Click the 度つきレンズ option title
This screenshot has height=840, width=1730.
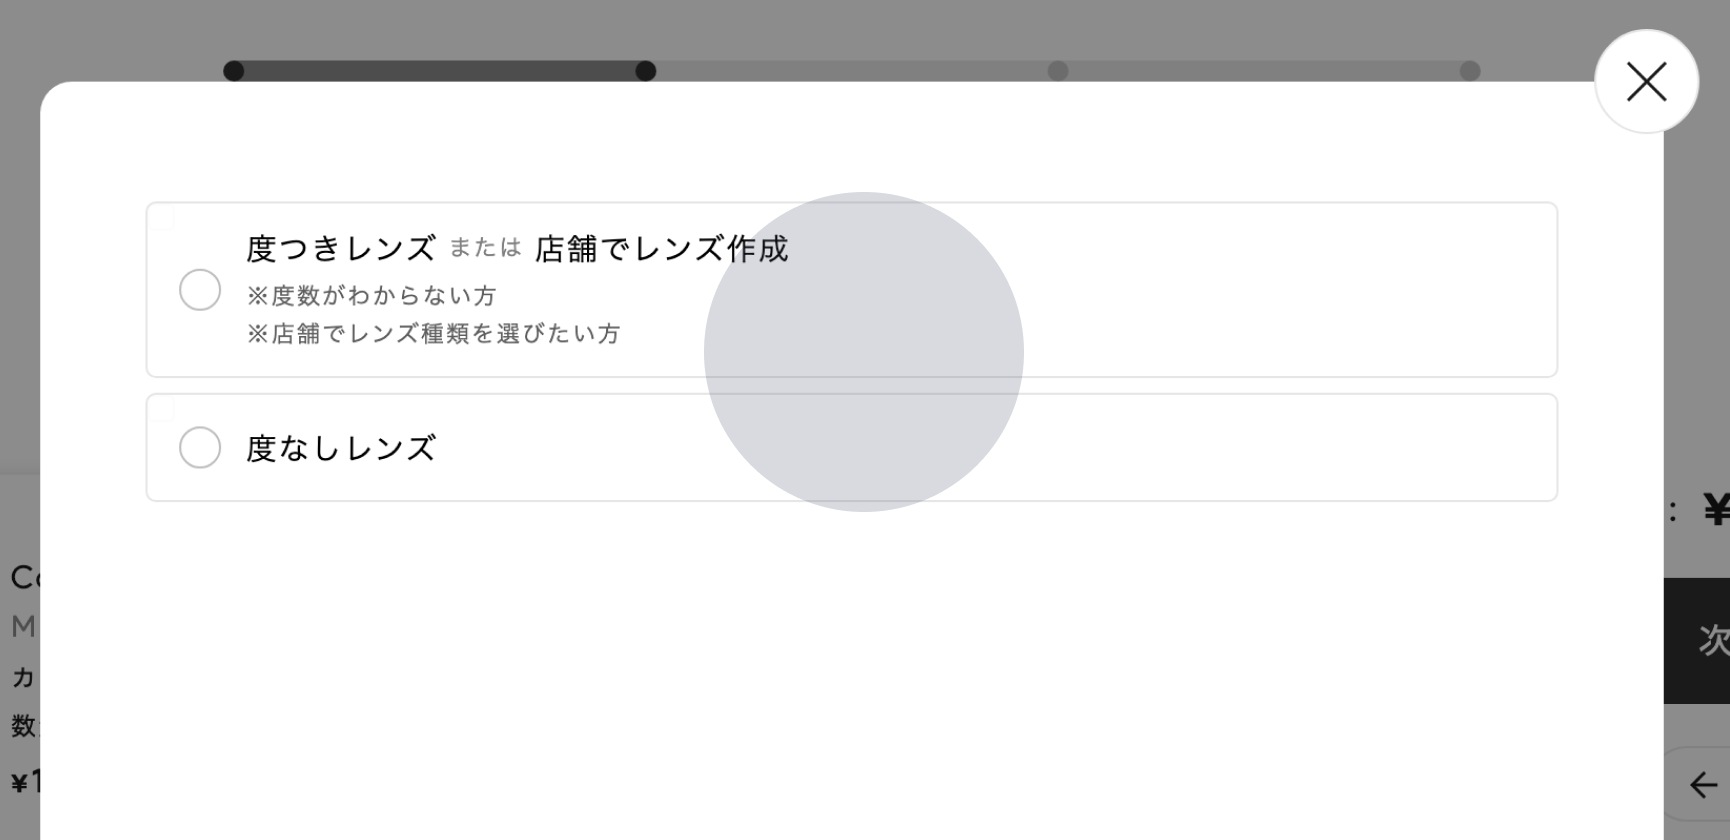click(x=341, y=248)
